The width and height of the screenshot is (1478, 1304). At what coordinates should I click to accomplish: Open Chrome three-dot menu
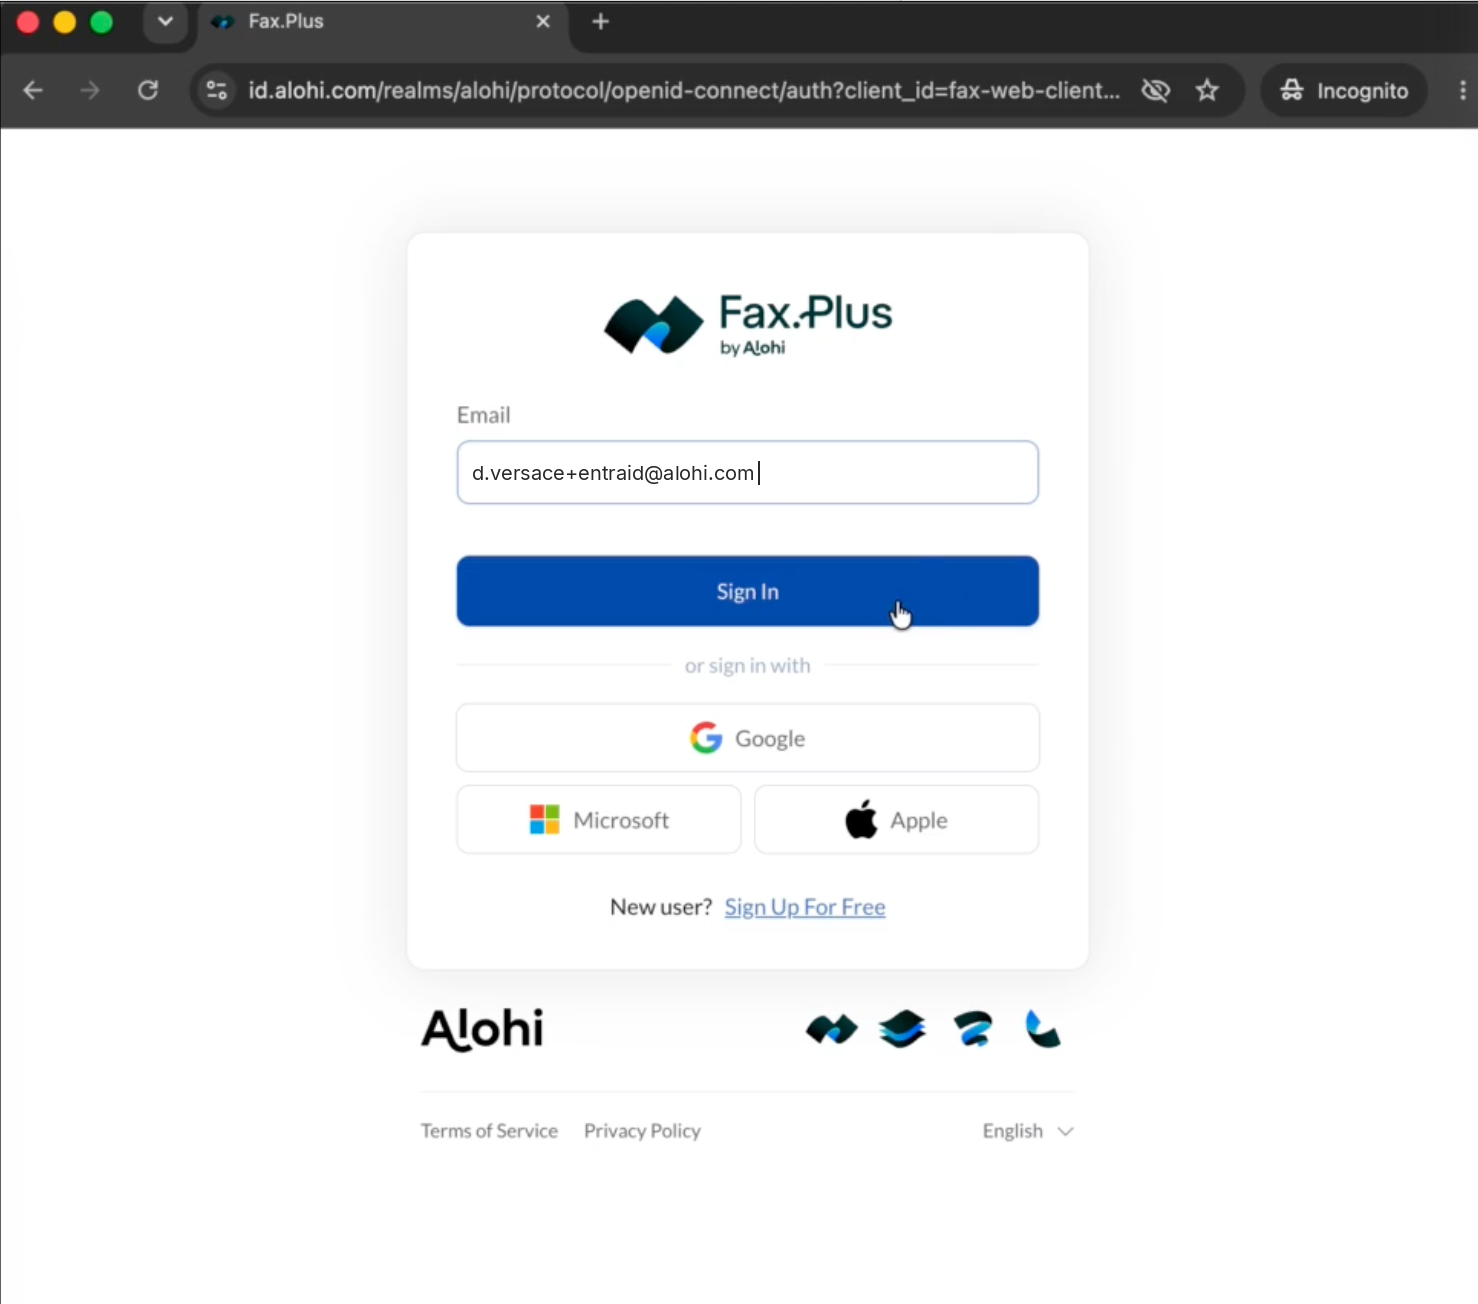pyautogui.click(x=1462, y=90)
